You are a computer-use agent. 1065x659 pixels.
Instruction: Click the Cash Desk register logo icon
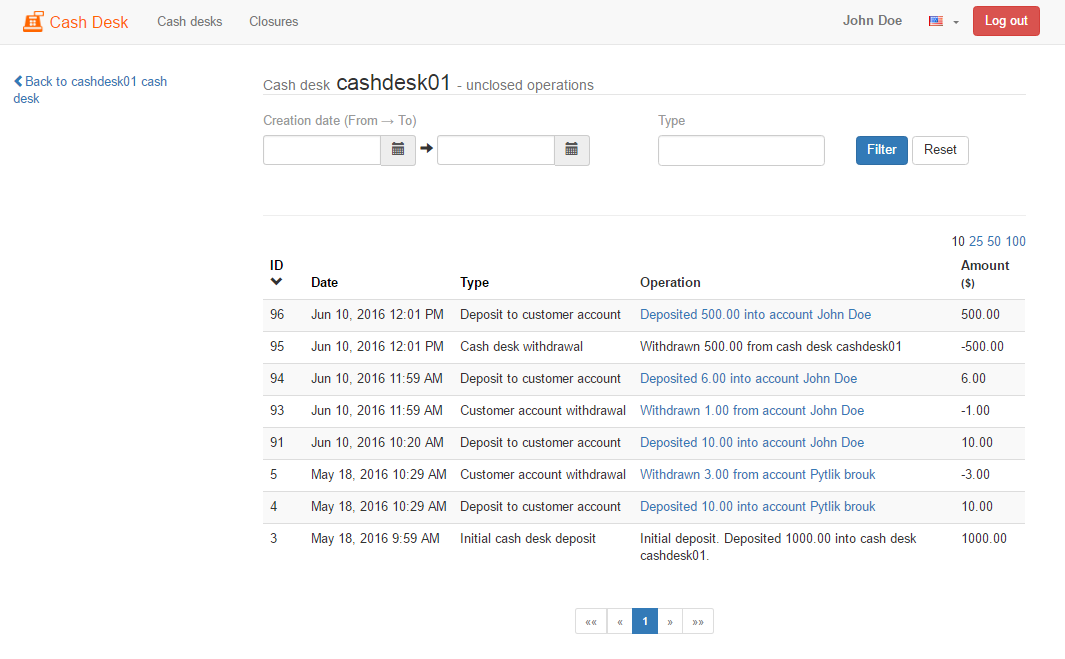pos(33,21)
